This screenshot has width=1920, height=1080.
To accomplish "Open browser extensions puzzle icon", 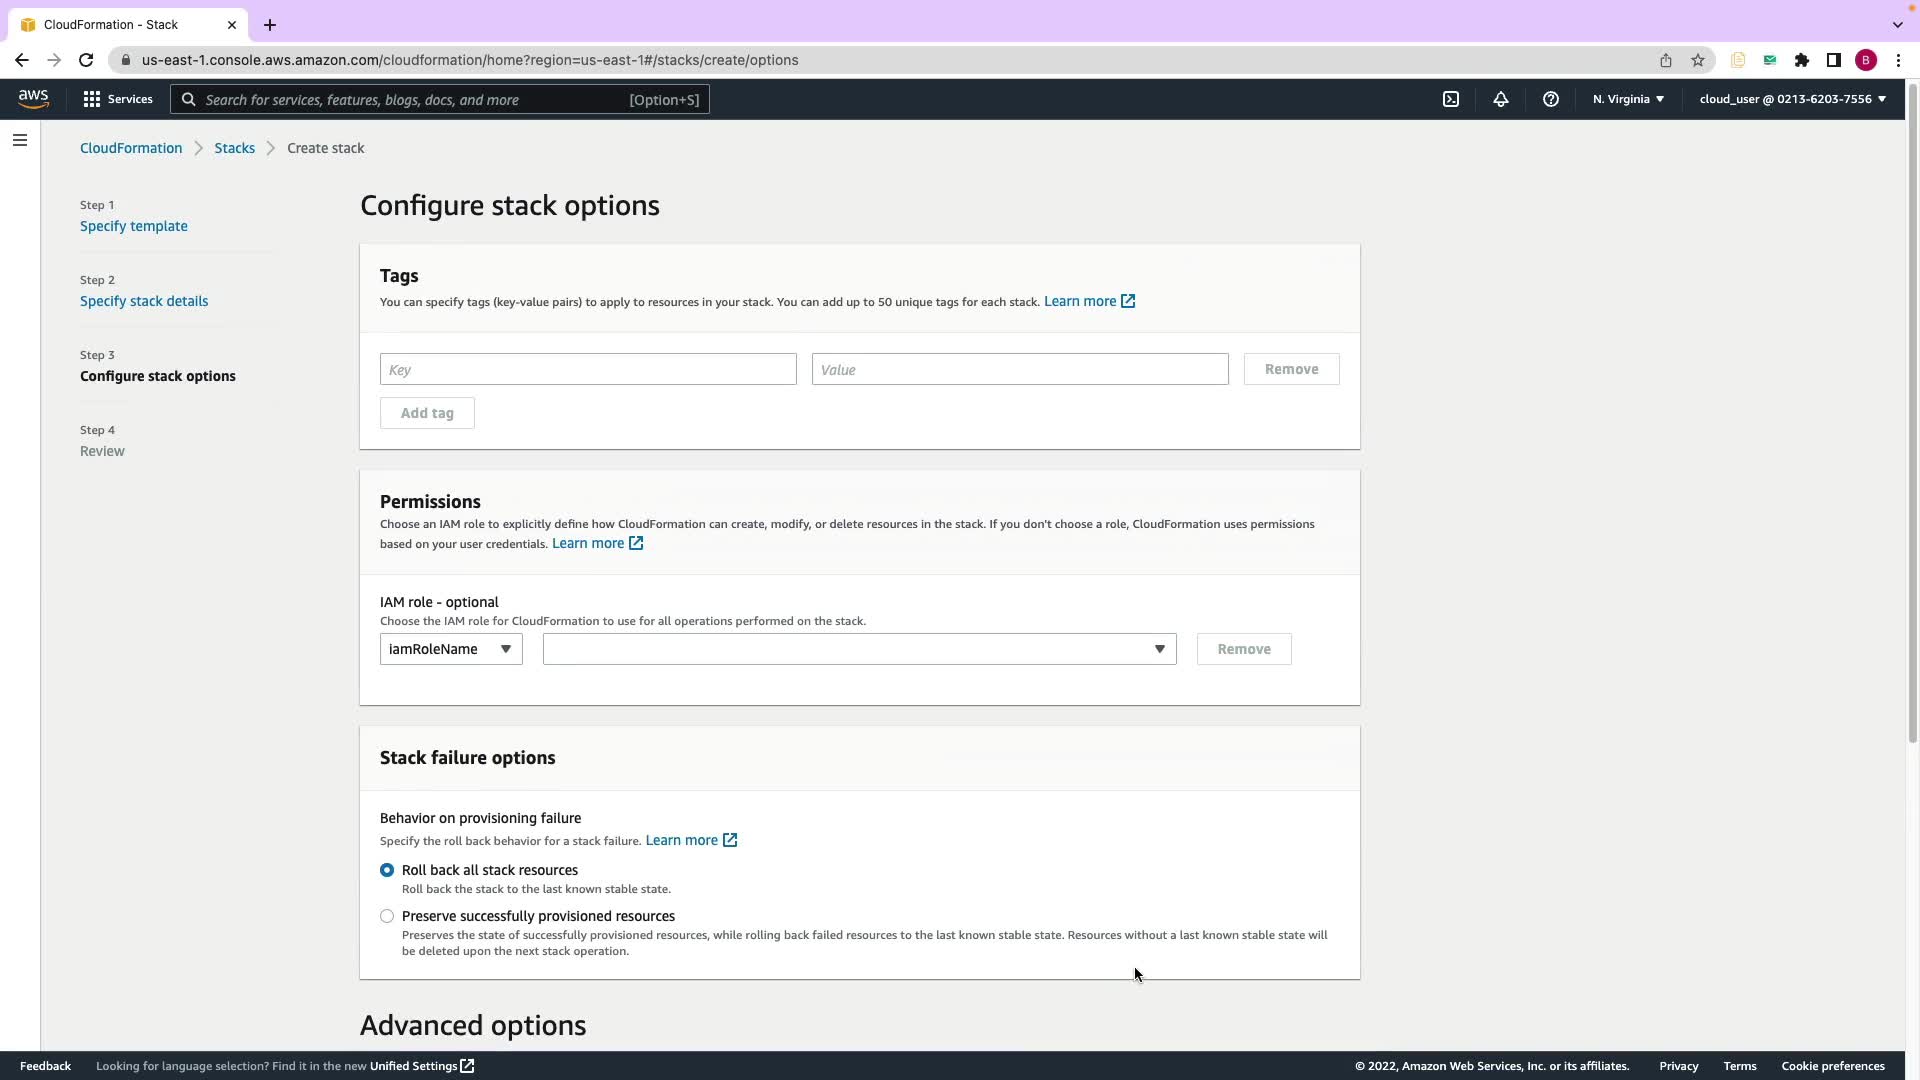I will tap(1802, 60).
